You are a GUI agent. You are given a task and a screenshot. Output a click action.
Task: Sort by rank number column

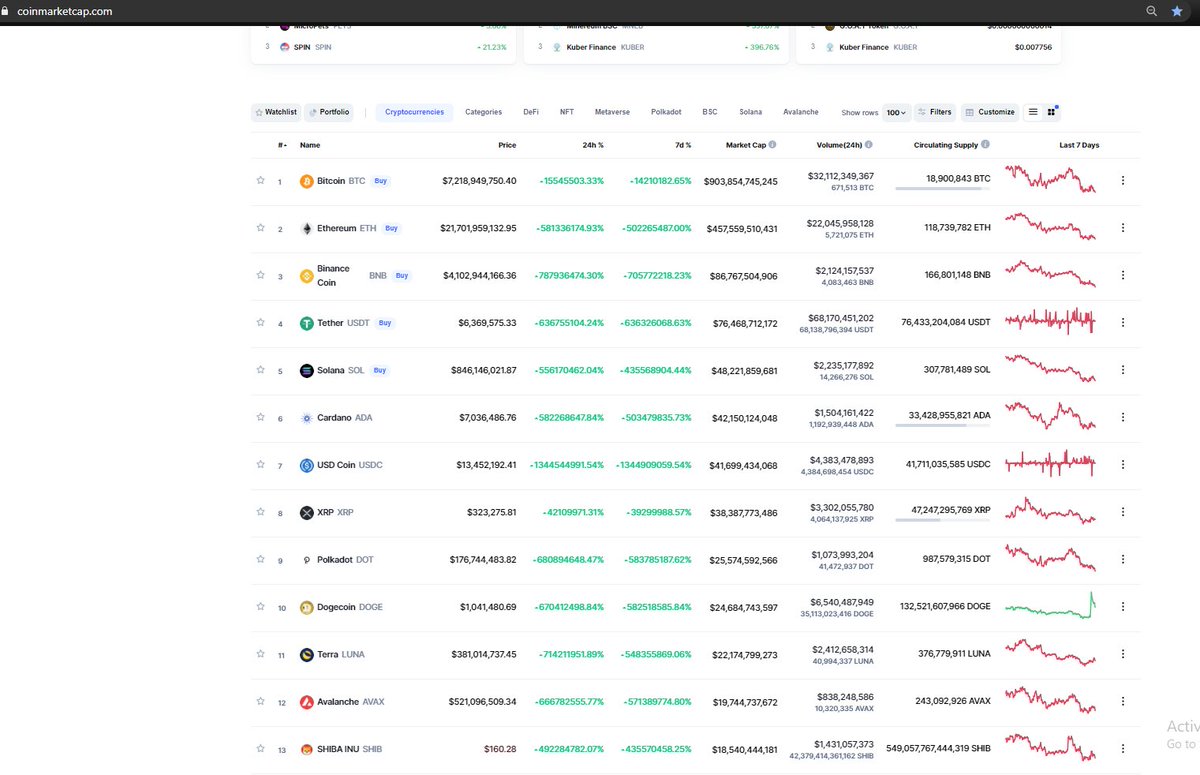pyautogui.click(x=282, y=145)
